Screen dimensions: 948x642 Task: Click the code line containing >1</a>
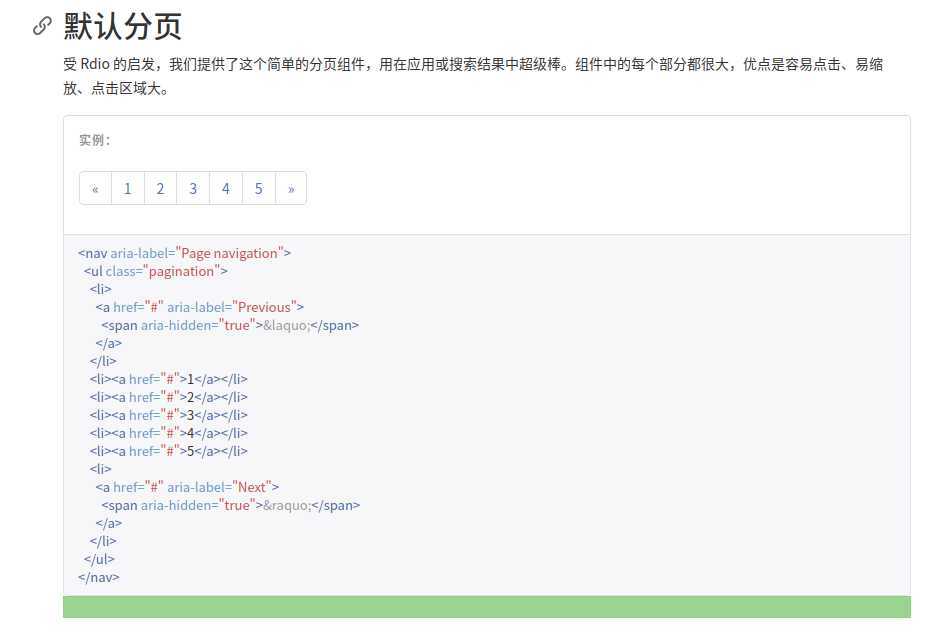click(x=169, y=379)
